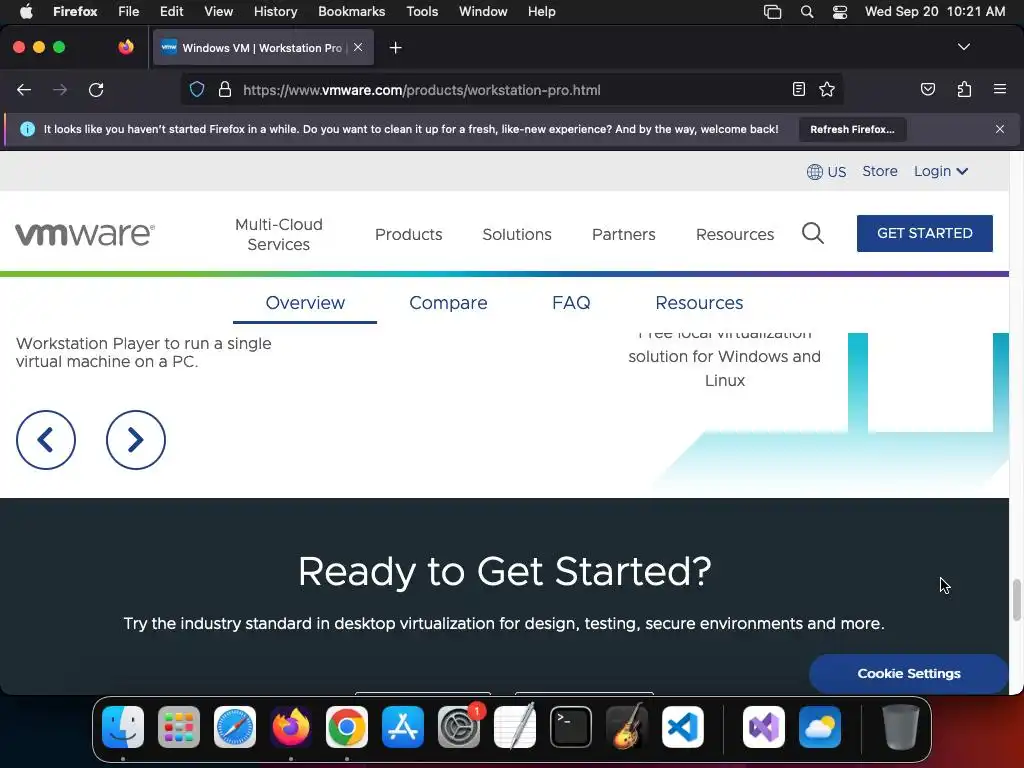
Task: Toggle reader view icon in address bar
Action: [x=798, y=89]
